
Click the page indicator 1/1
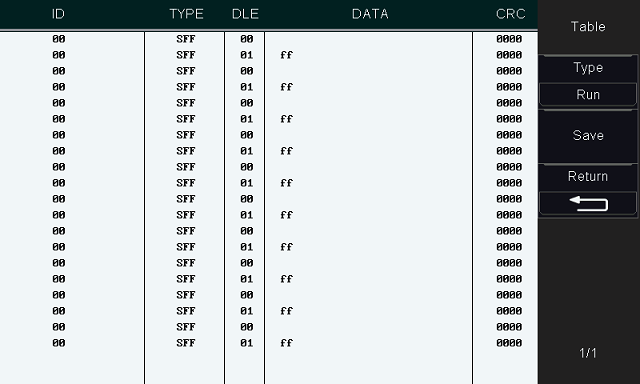pos(588,353)
